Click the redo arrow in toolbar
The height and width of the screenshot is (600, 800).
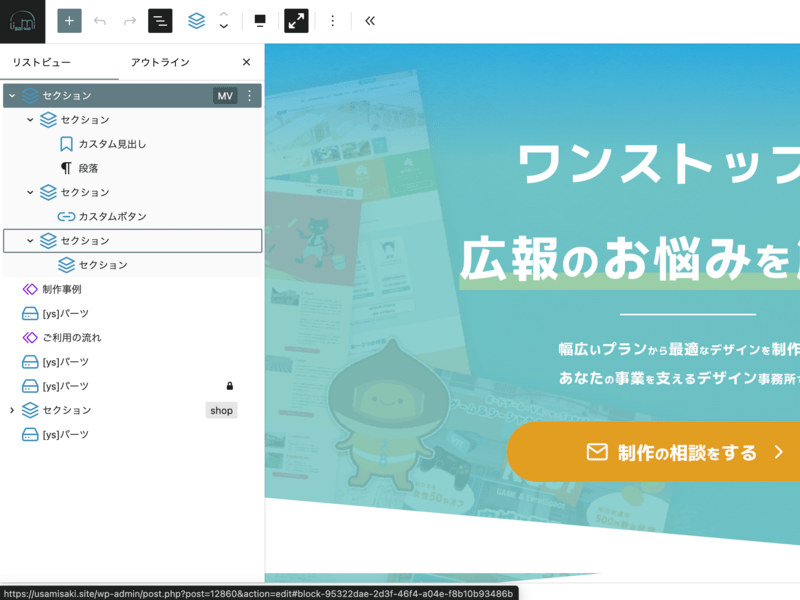click(129, 21)
